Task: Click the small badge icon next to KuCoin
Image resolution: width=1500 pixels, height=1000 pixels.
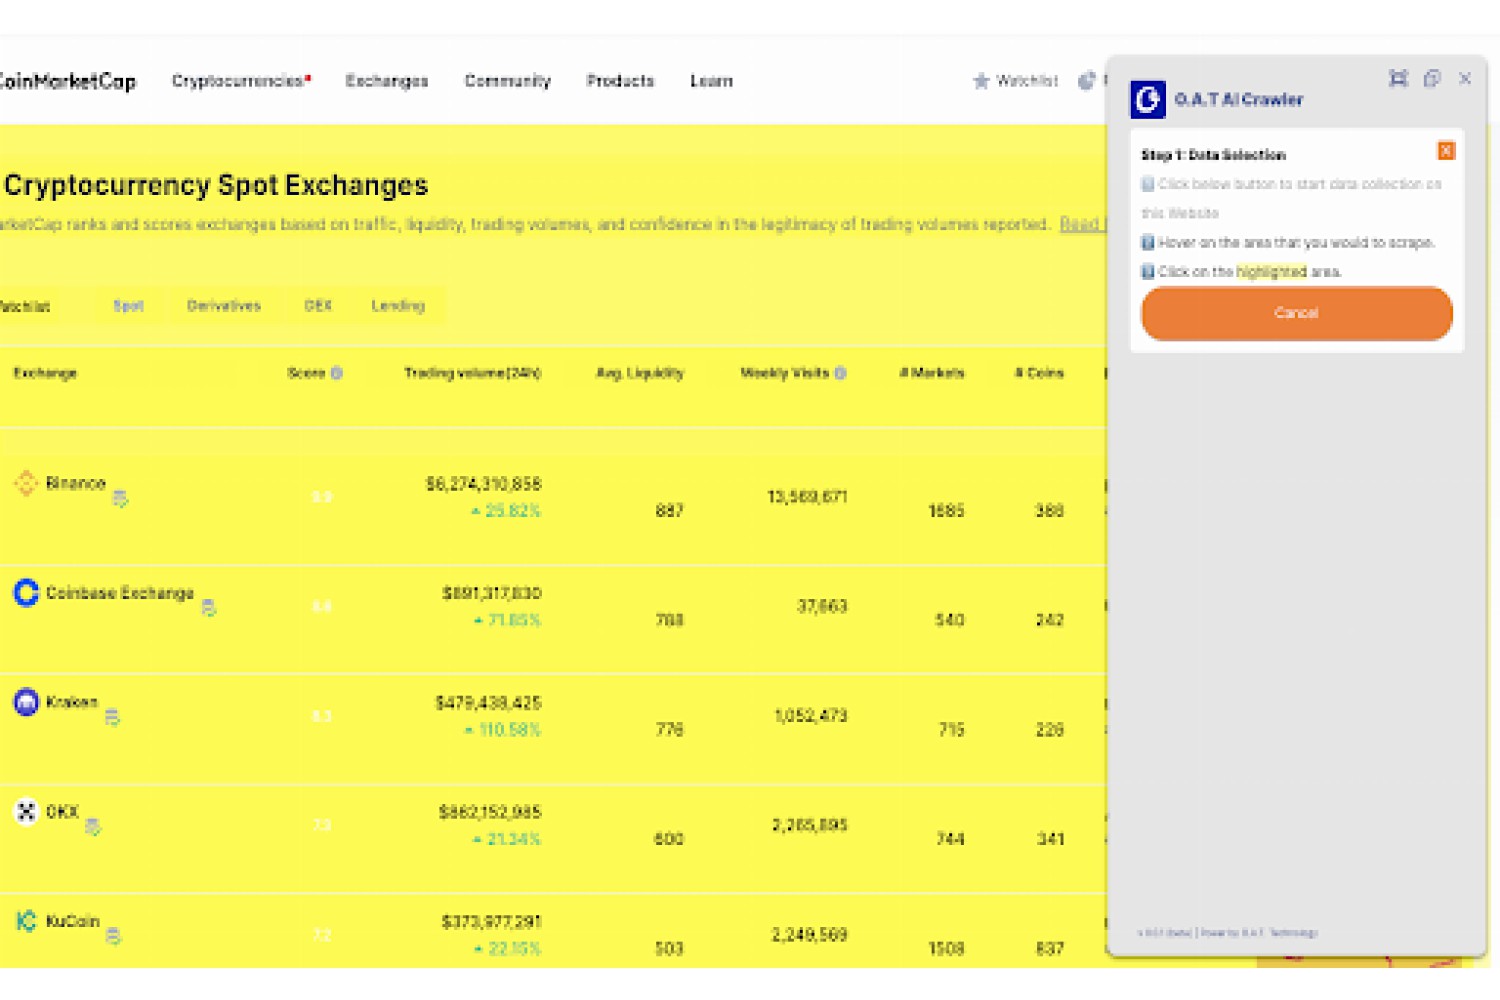Action: pos(113,936)
